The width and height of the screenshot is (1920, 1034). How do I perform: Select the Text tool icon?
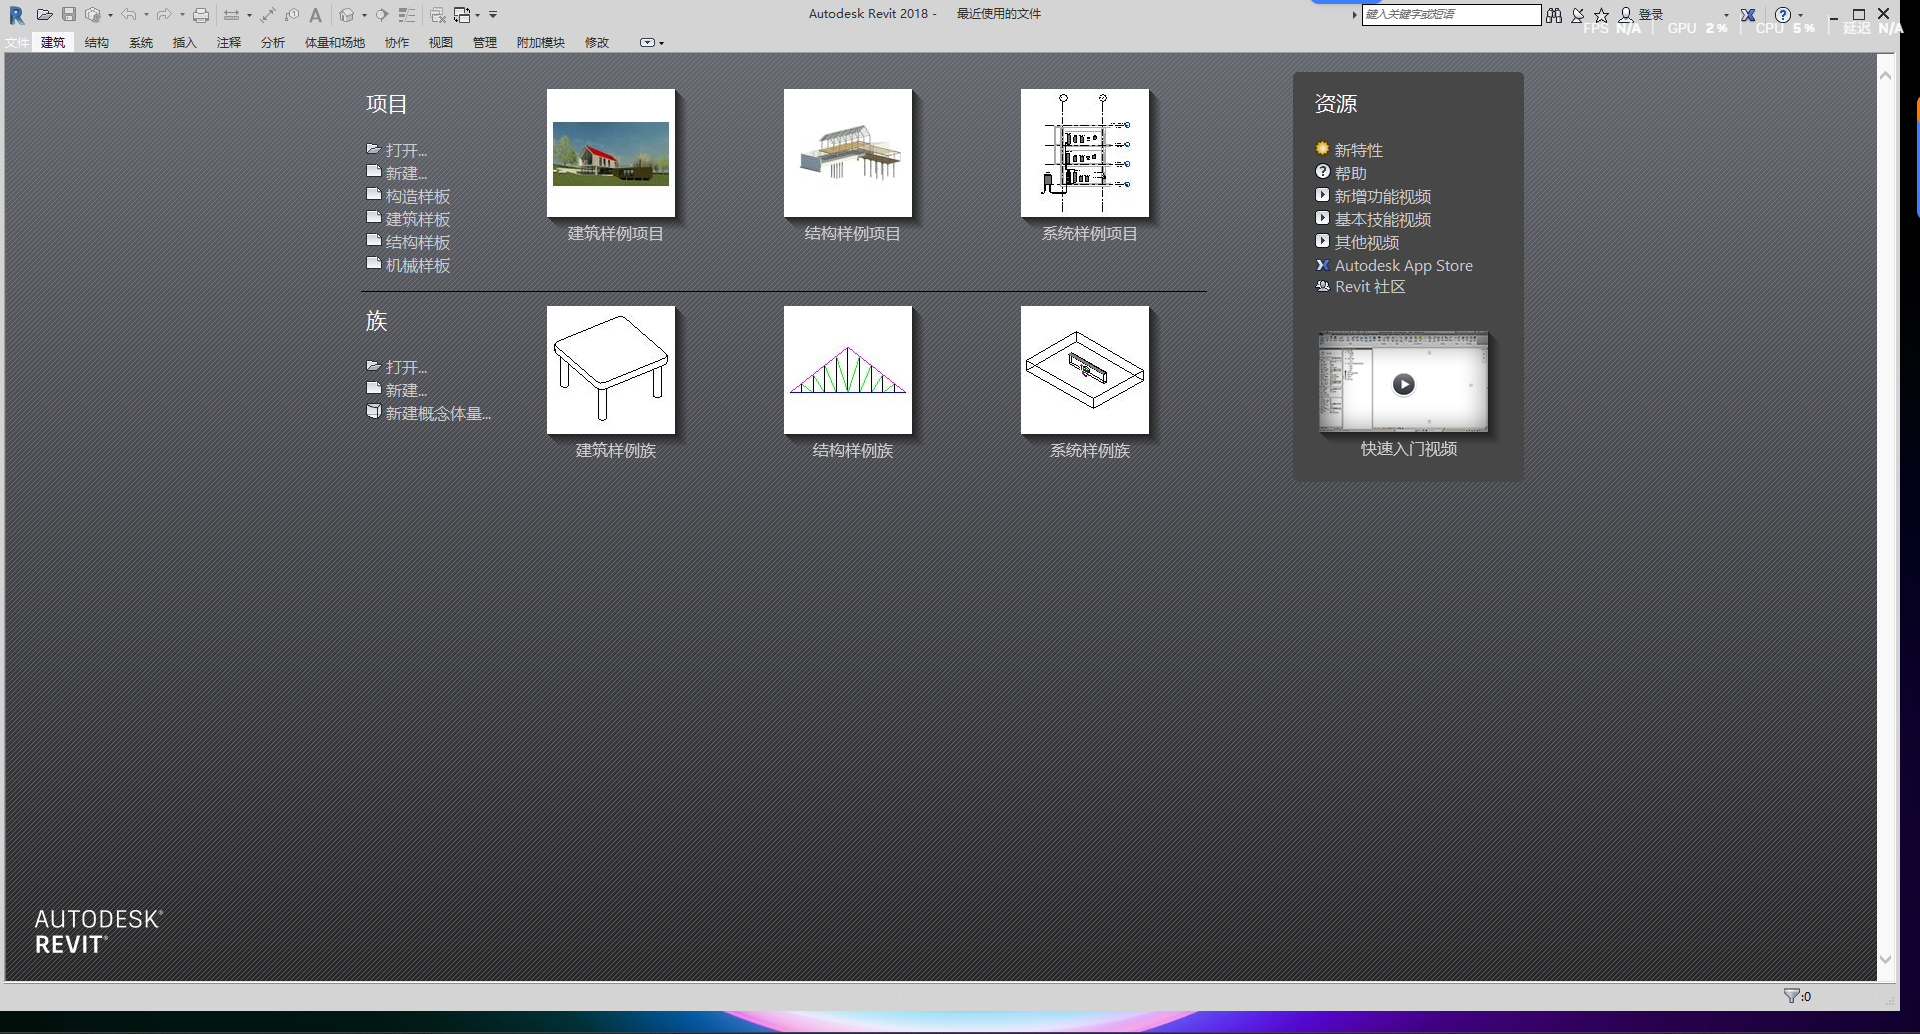point(317,14)
